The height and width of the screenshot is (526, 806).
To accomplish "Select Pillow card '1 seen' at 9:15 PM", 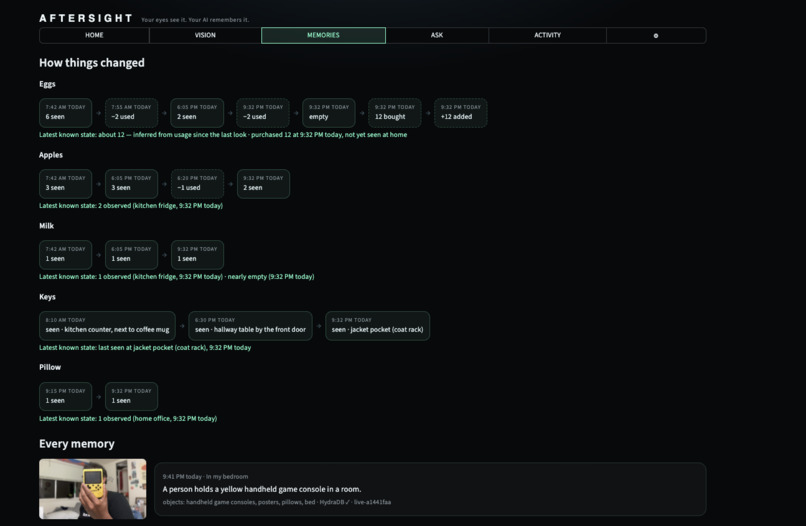I will pos(65,396).
